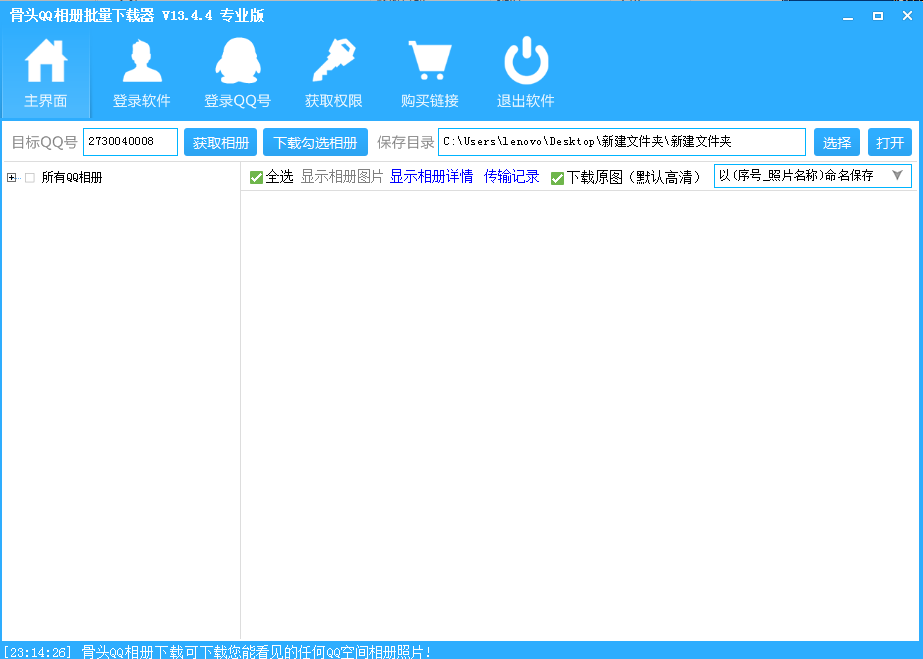
Task: Maximize the 骨头QQ相册批量下载器 window
Action: tap(878, 16)
